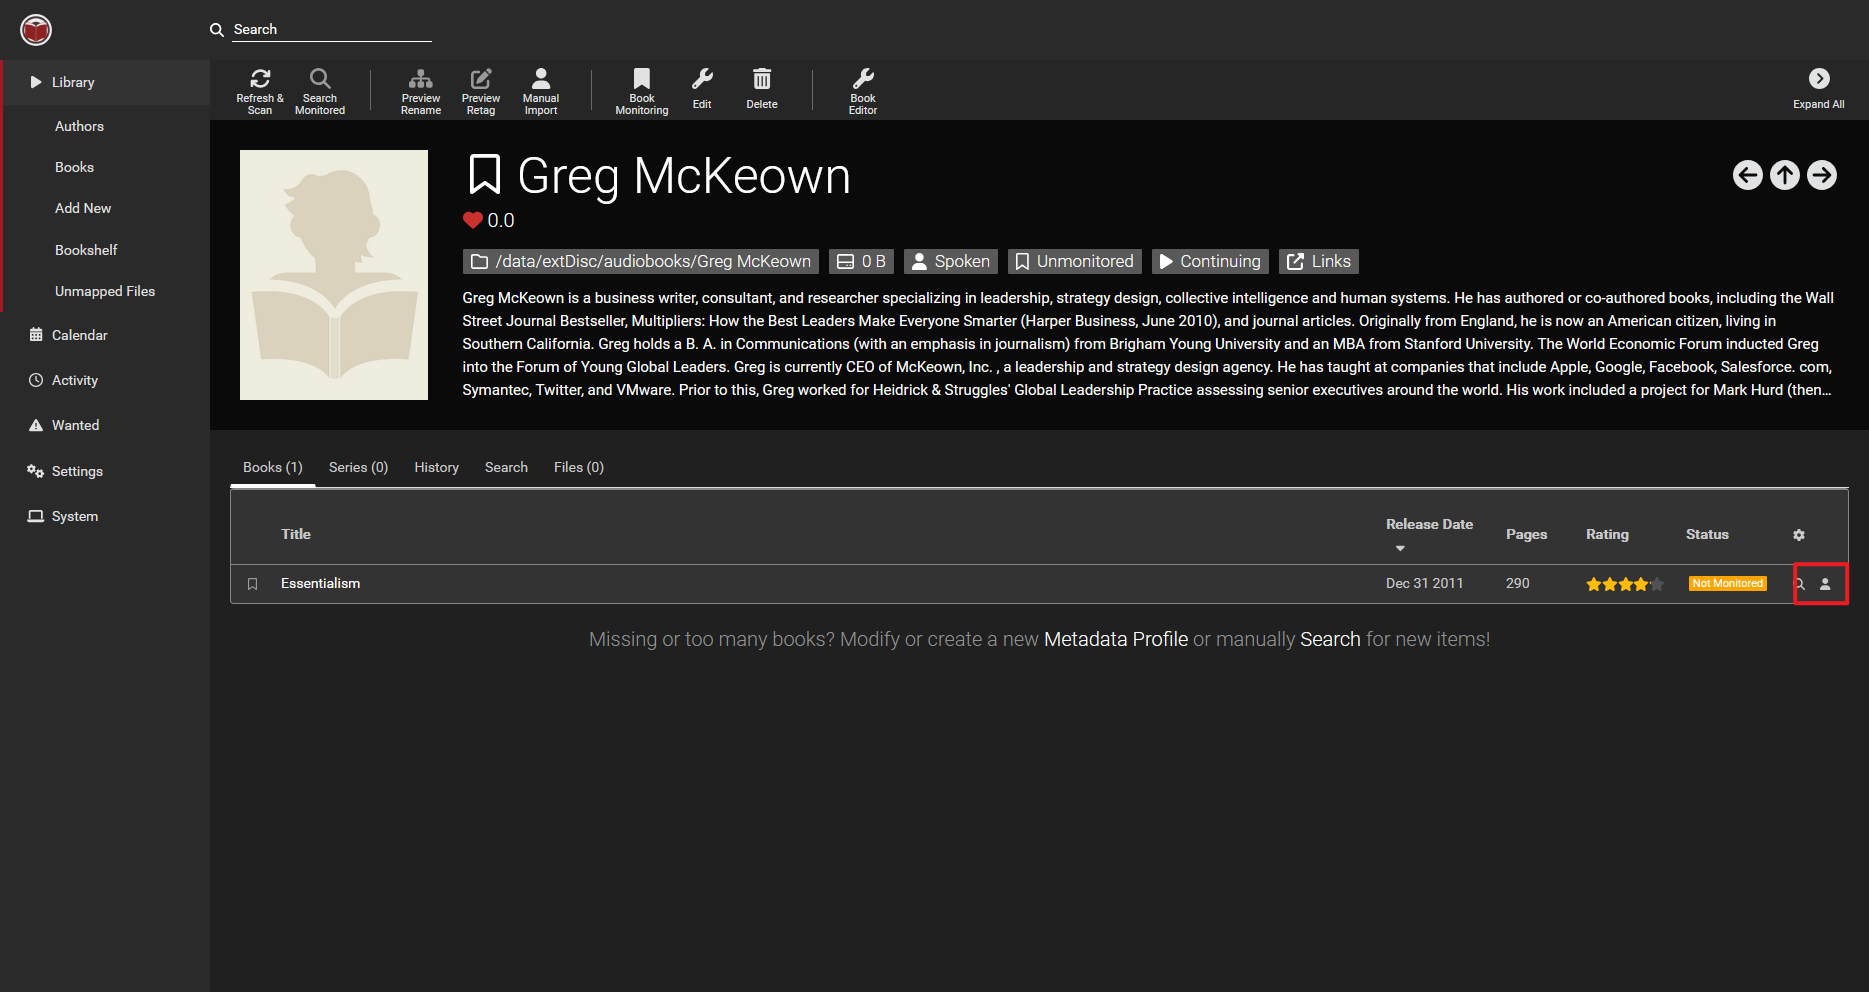Open the Links button

pyautogui.click(x=1318, y=261)
